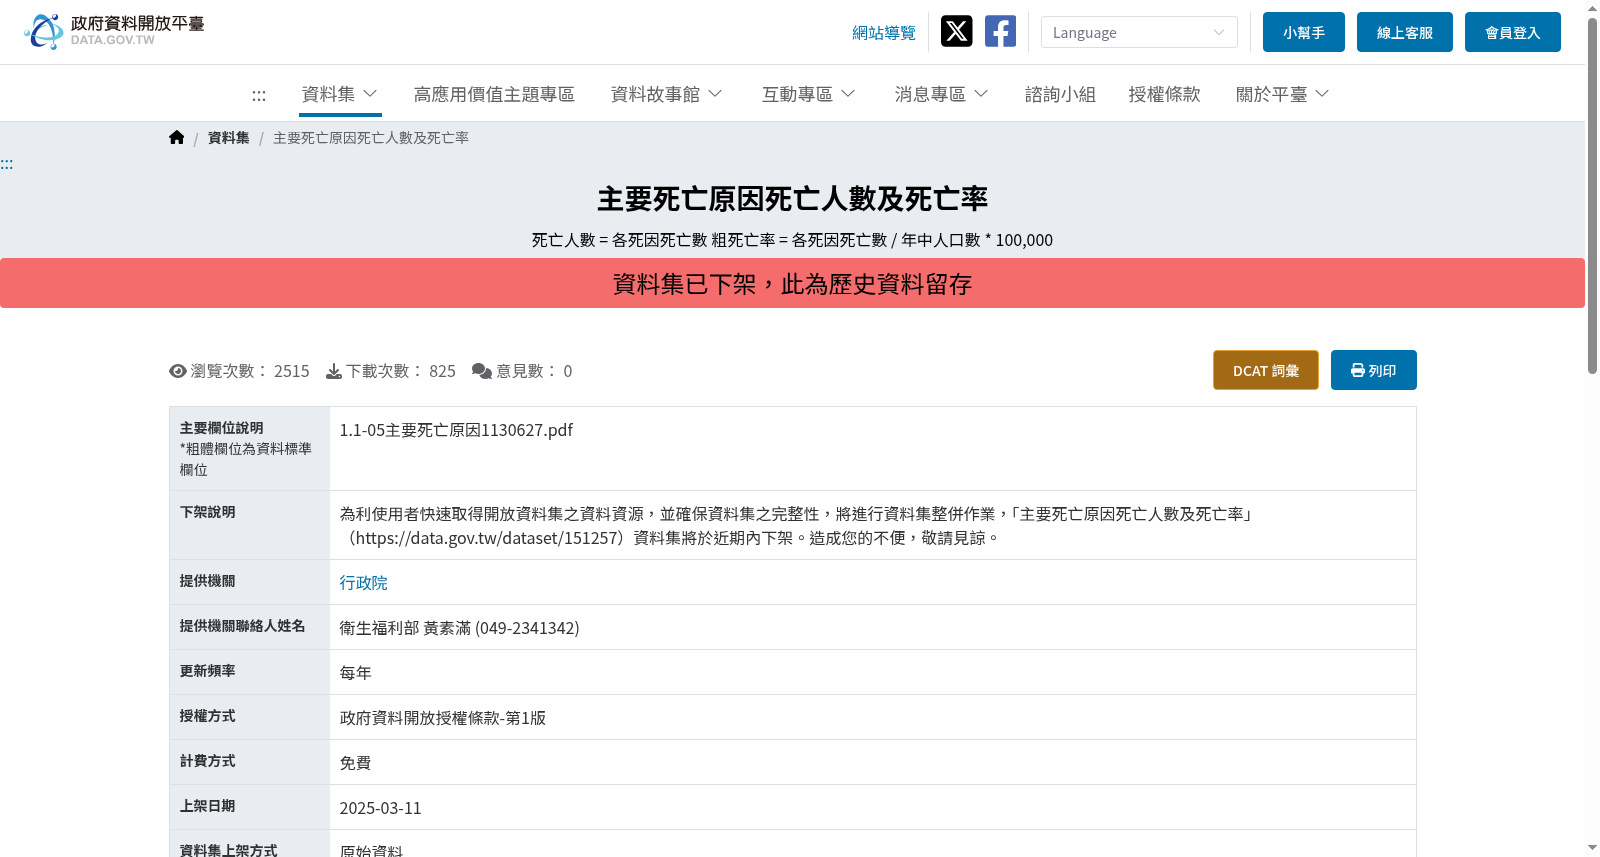This screenshot has height=857, width=1600.
Task: Click the DATA.GOV.TW site logo
Action: 114,31
